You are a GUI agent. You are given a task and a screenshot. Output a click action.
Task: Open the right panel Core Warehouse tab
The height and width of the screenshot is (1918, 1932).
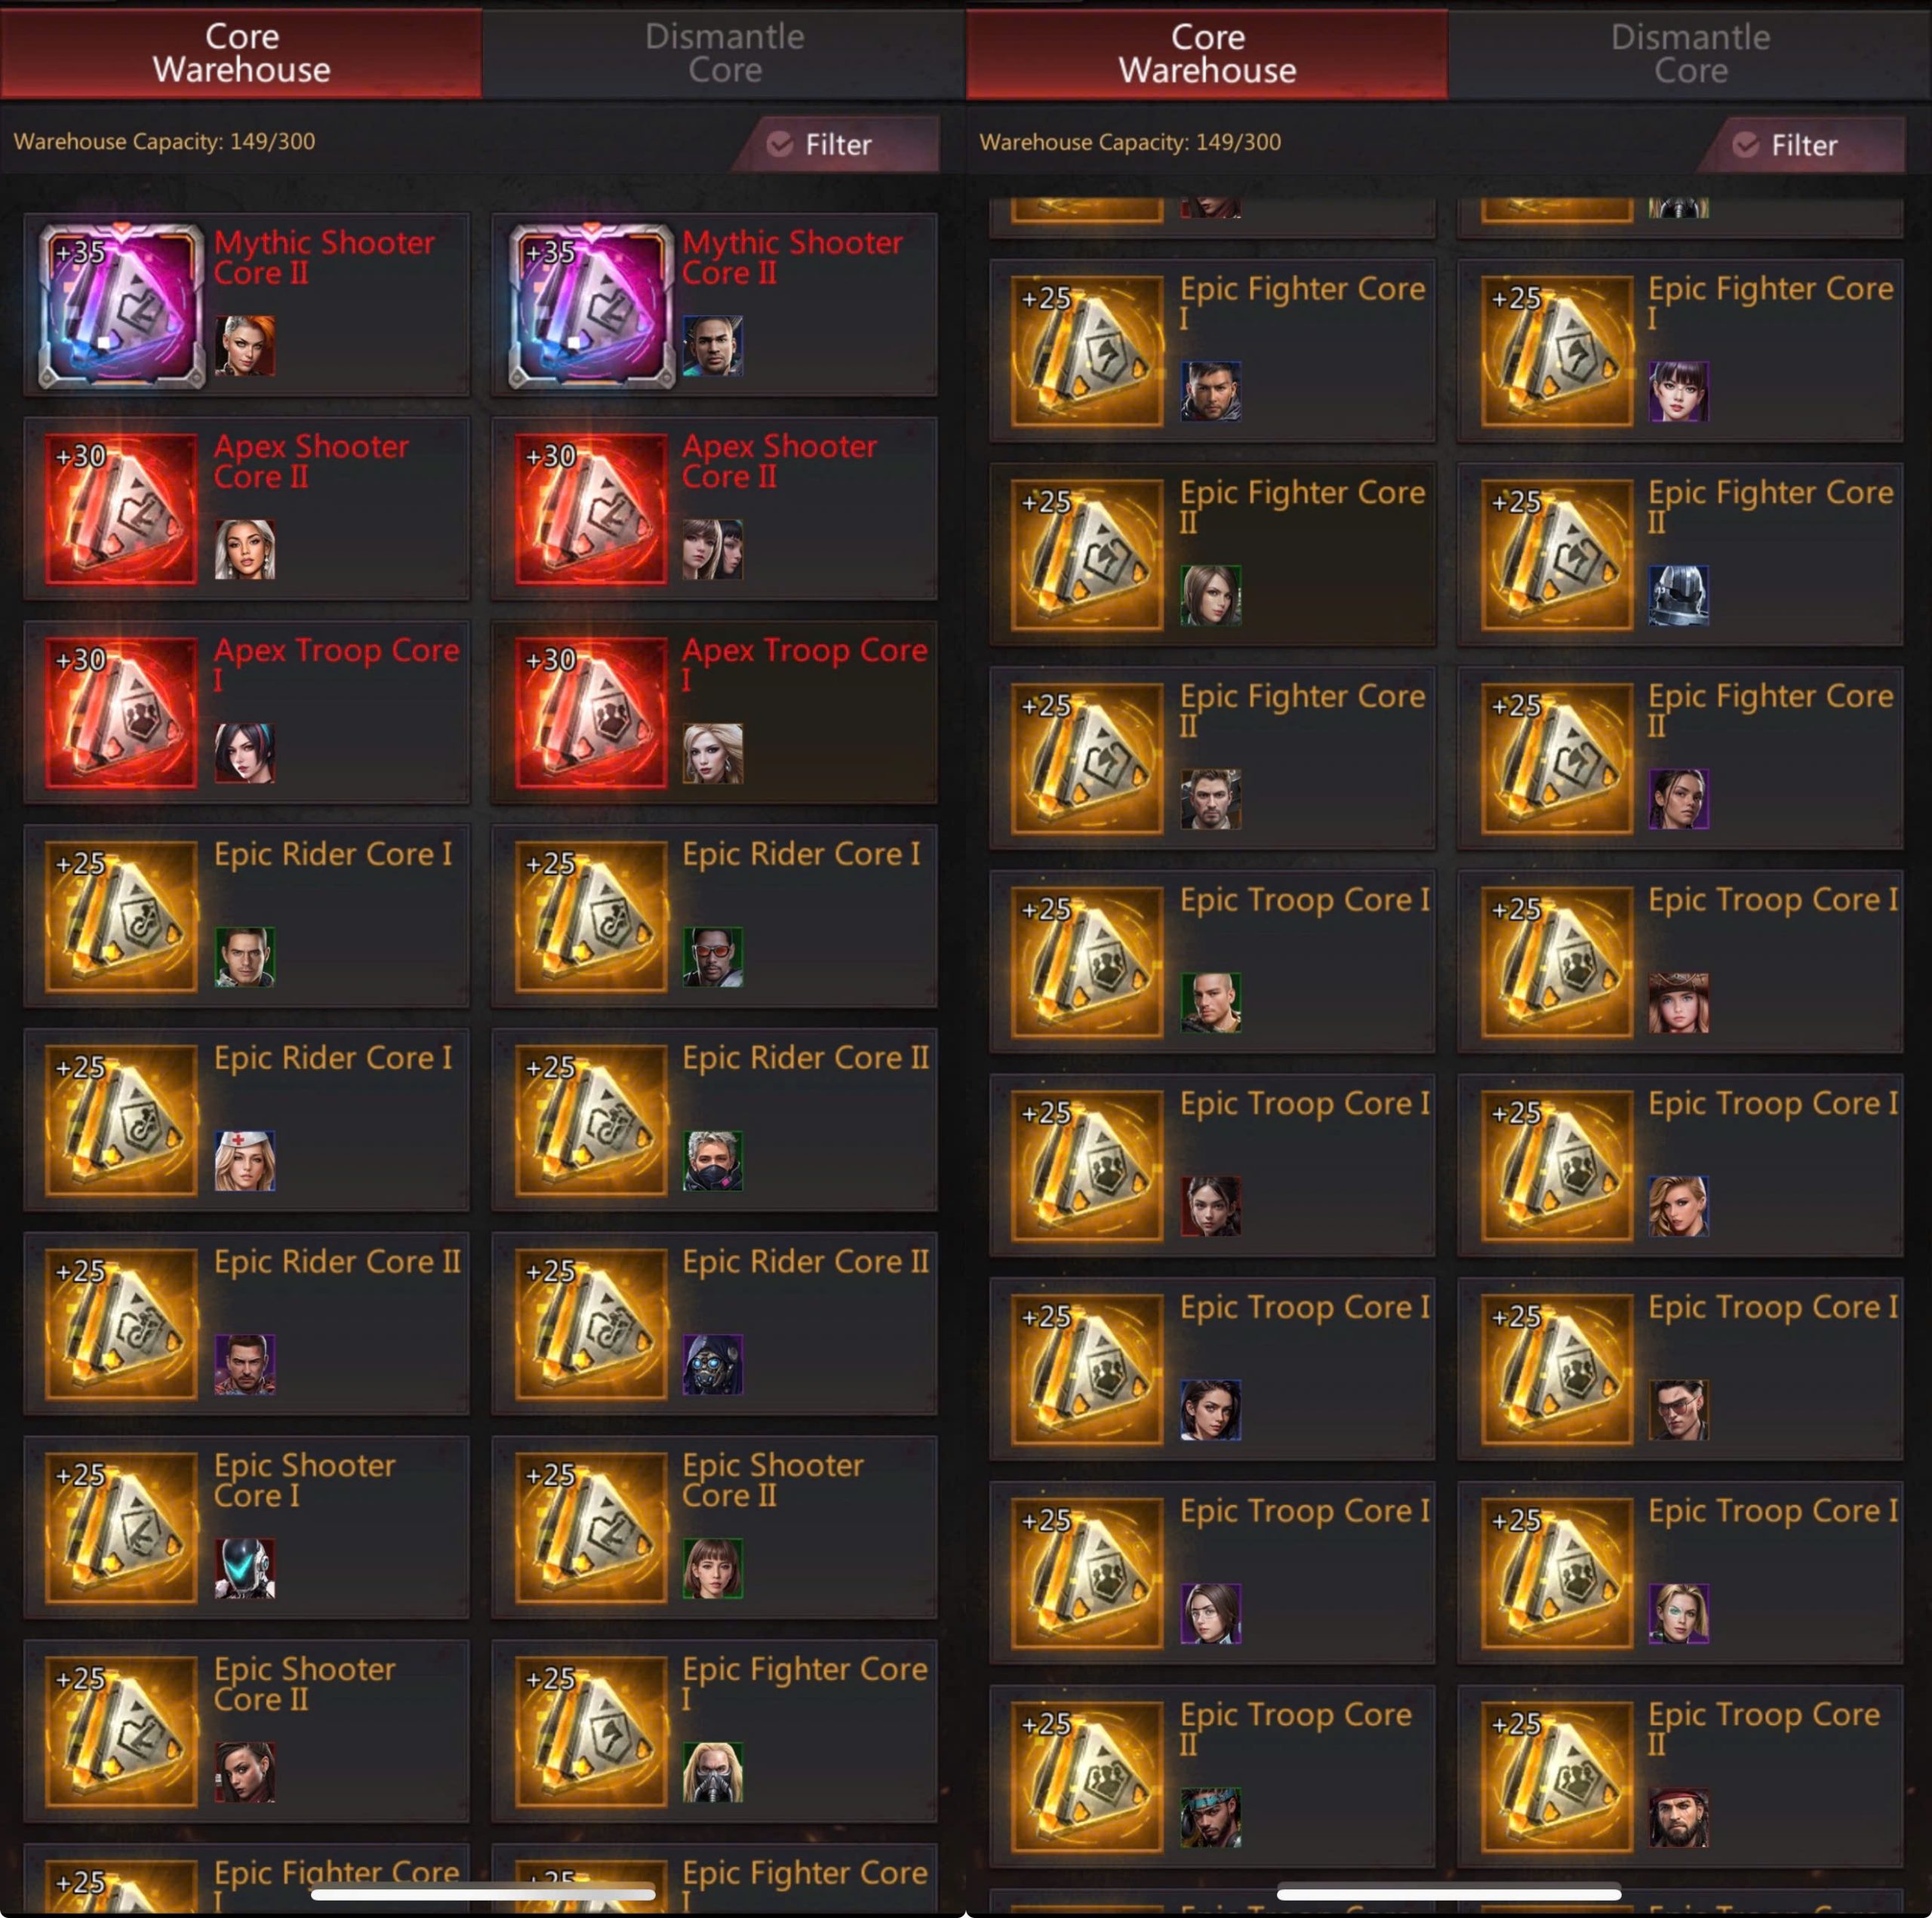pos(1207,54)
